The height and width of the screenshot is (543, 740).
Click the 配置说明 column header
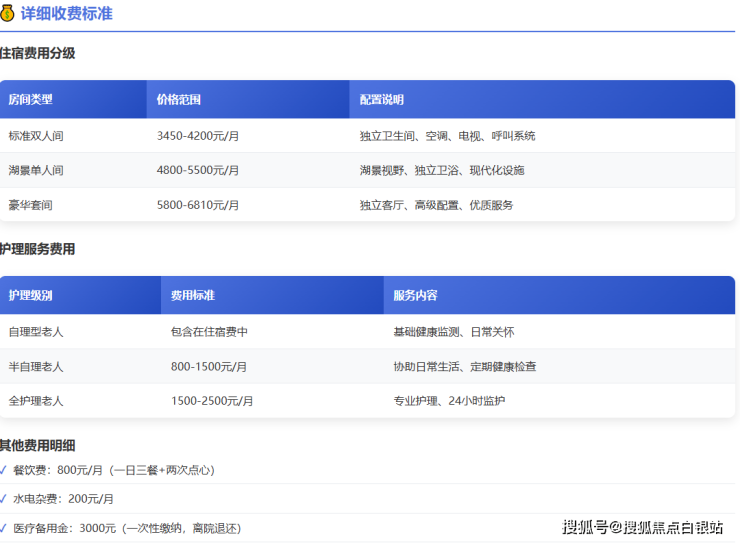(382, 100)
